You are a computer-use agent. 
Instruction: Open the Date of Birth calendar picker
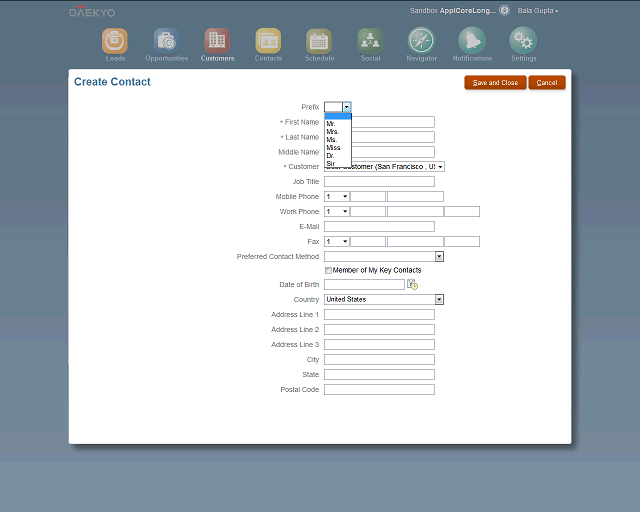[x=412, y=284]
